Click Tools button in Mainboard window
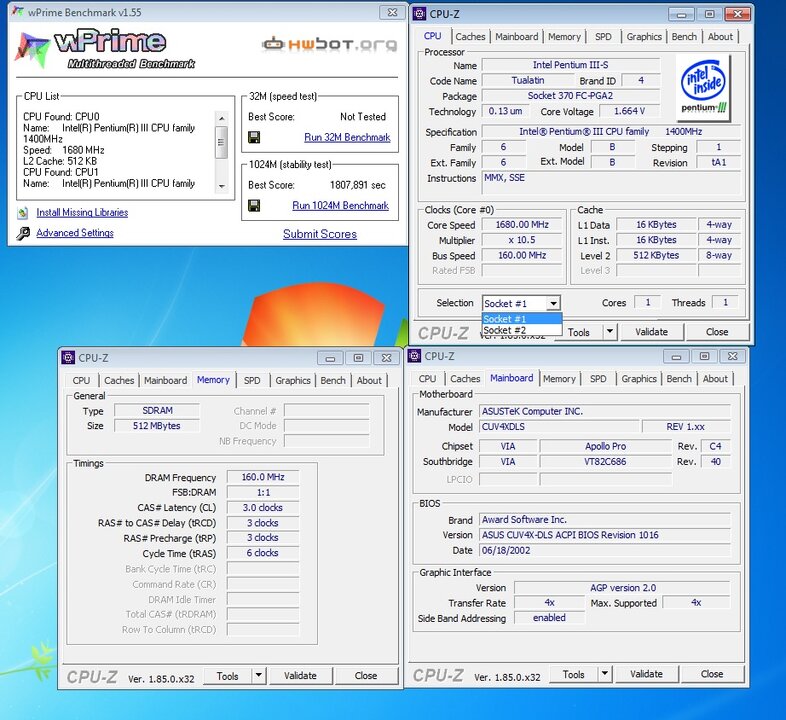 (573, 674)
